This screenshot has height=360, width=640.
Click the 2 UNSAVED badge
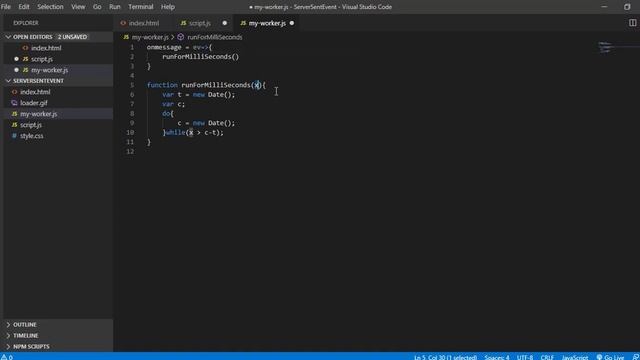[x=72, y=37]
